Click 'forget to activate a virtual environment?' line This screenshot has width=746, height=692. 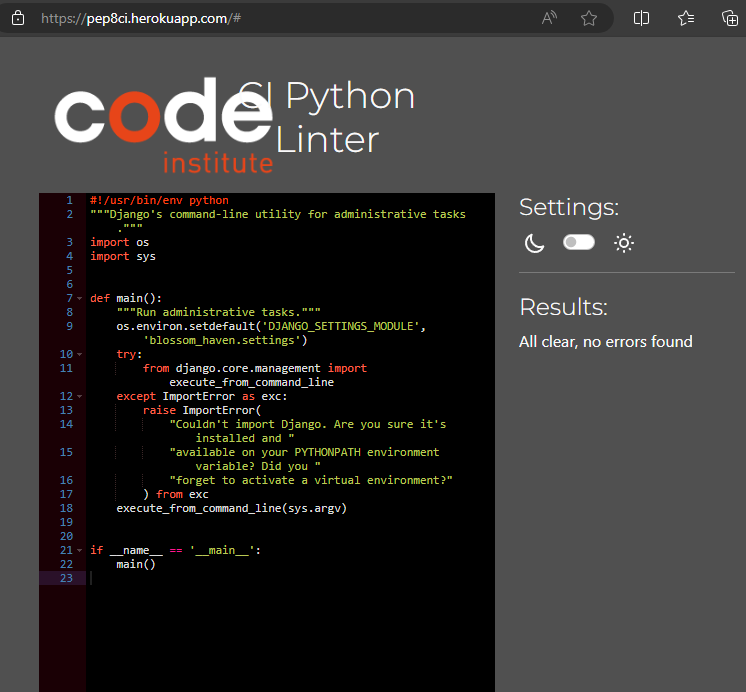point(311,480)
